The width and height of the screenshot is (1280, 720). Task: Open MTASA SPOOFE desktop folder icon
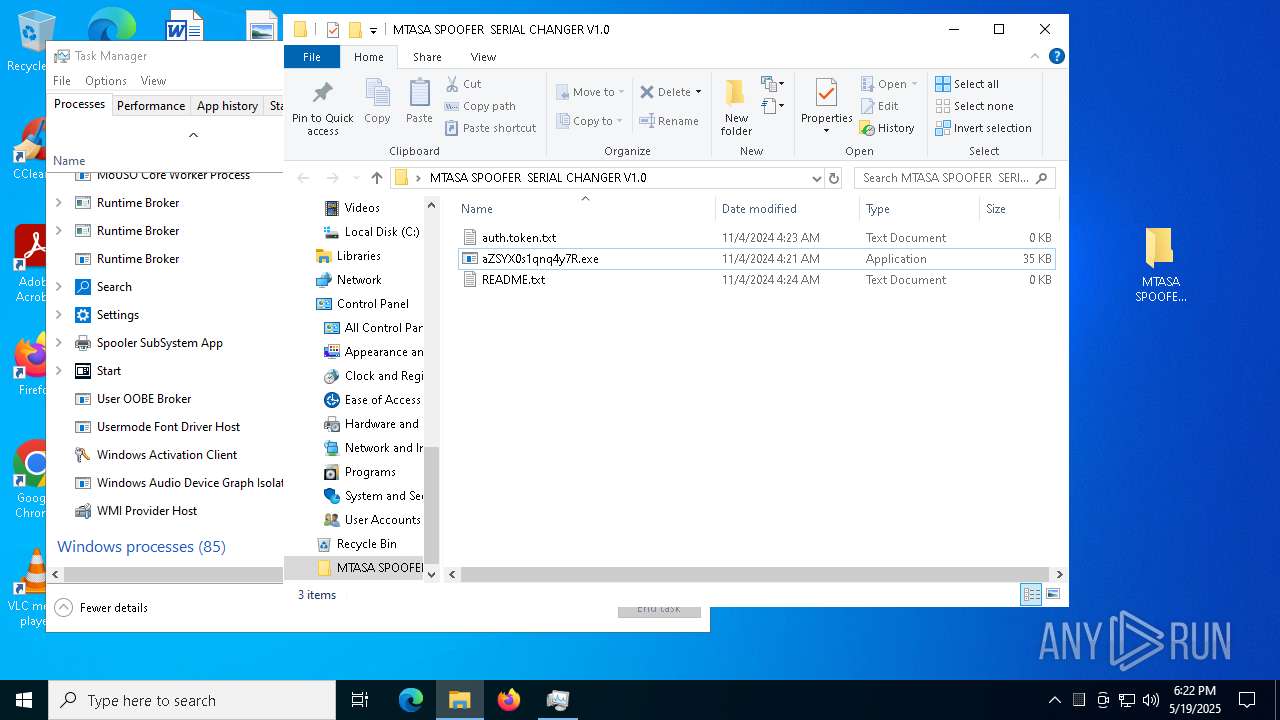coord(1160,265)
